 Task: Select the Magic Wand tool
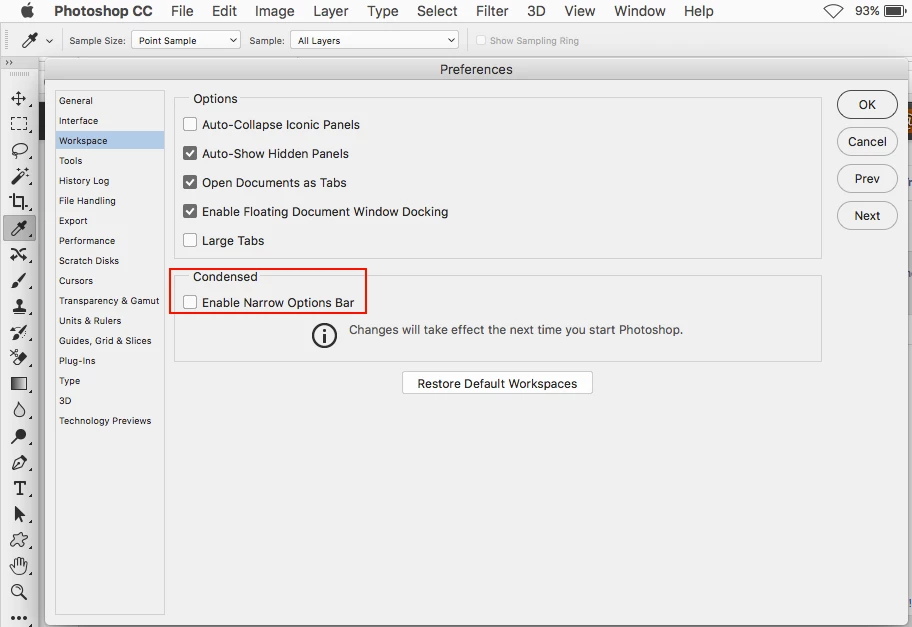(19, 176)
